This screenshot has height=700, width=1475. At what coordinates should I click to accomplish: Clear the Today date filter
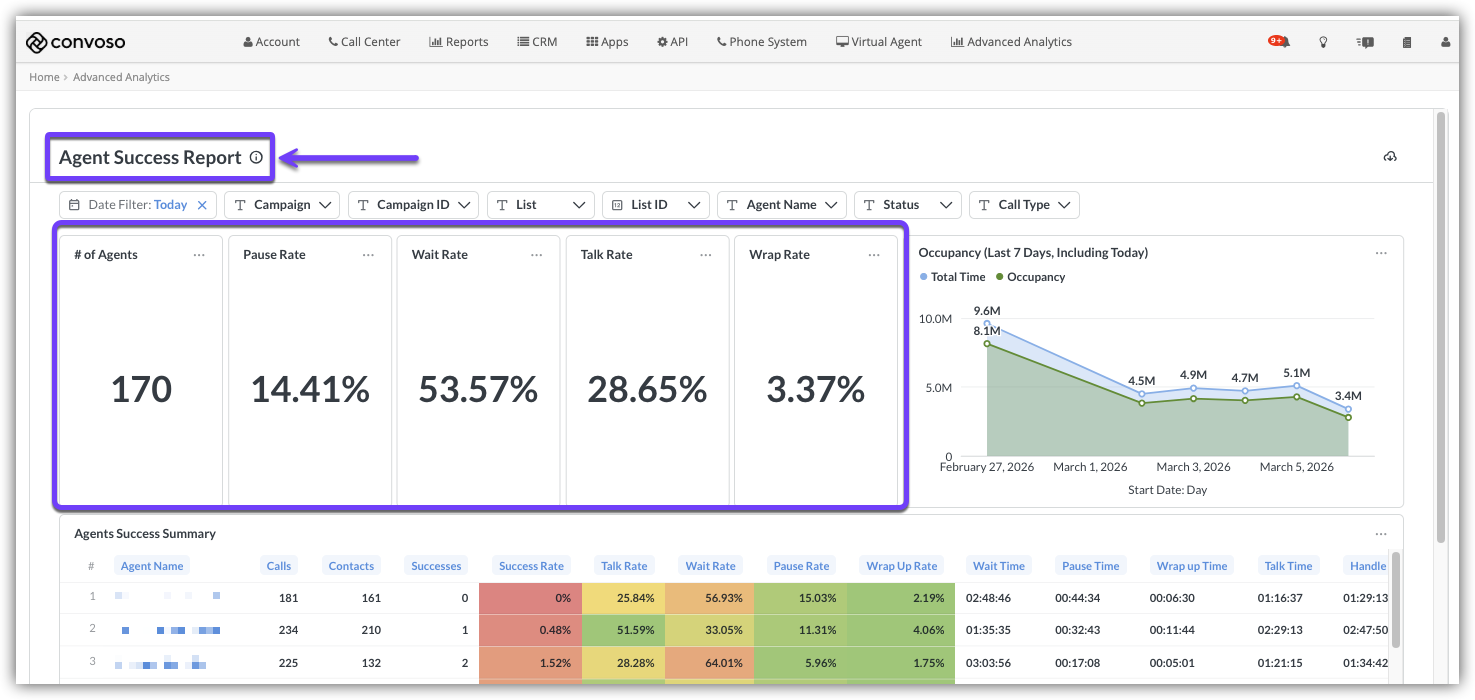pos(202,205)
